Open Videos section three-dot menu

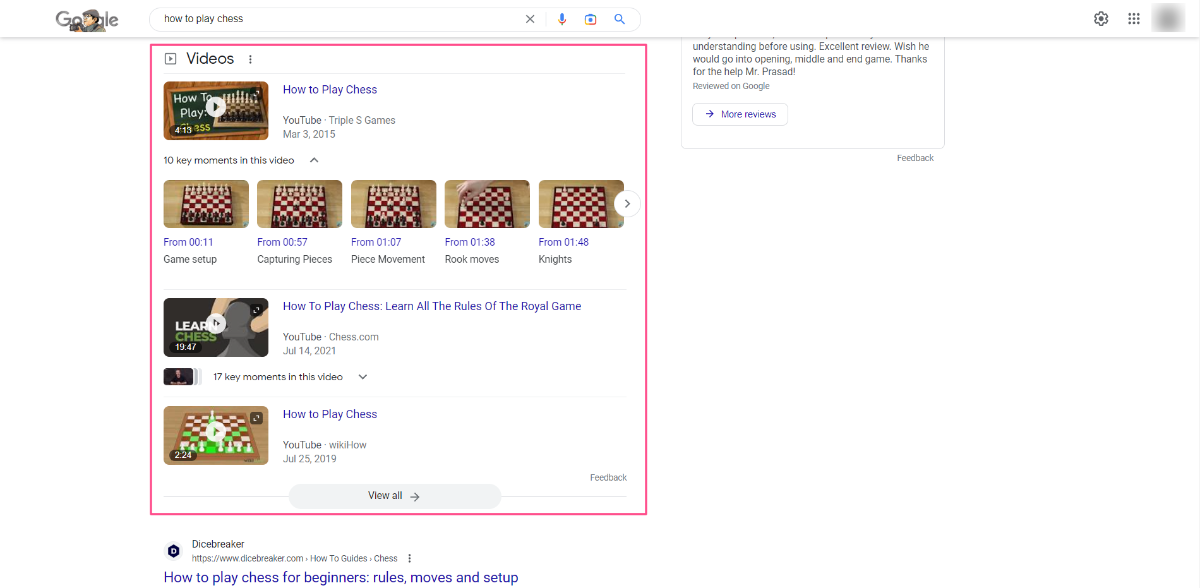[250, 59]
